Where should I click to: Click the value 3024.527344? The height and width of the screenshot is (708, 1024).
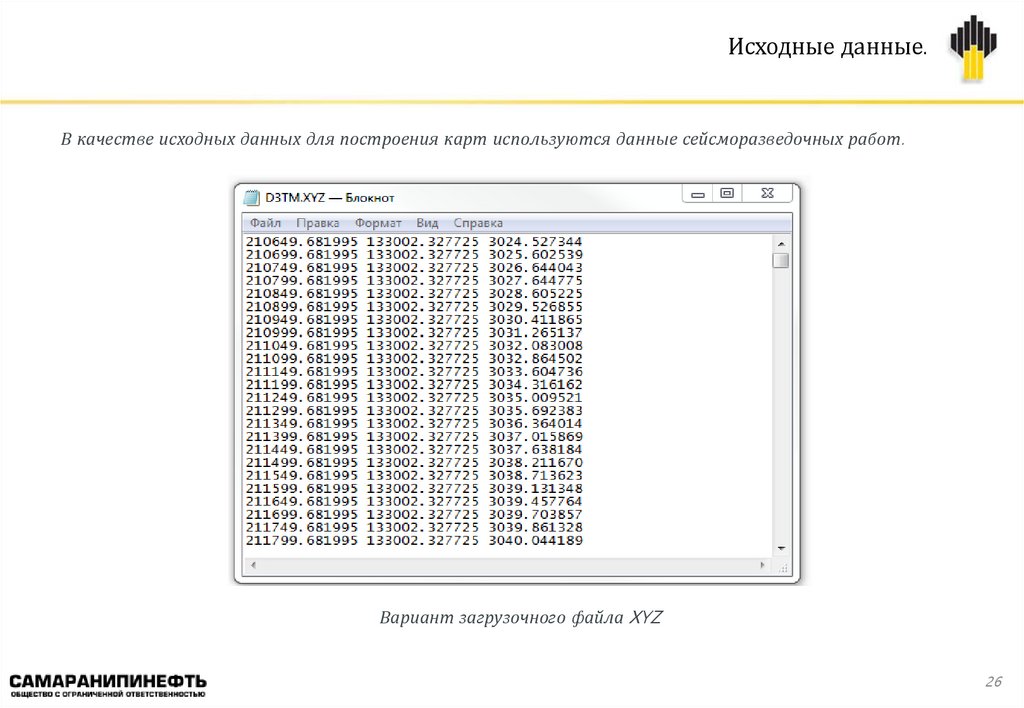535,242
